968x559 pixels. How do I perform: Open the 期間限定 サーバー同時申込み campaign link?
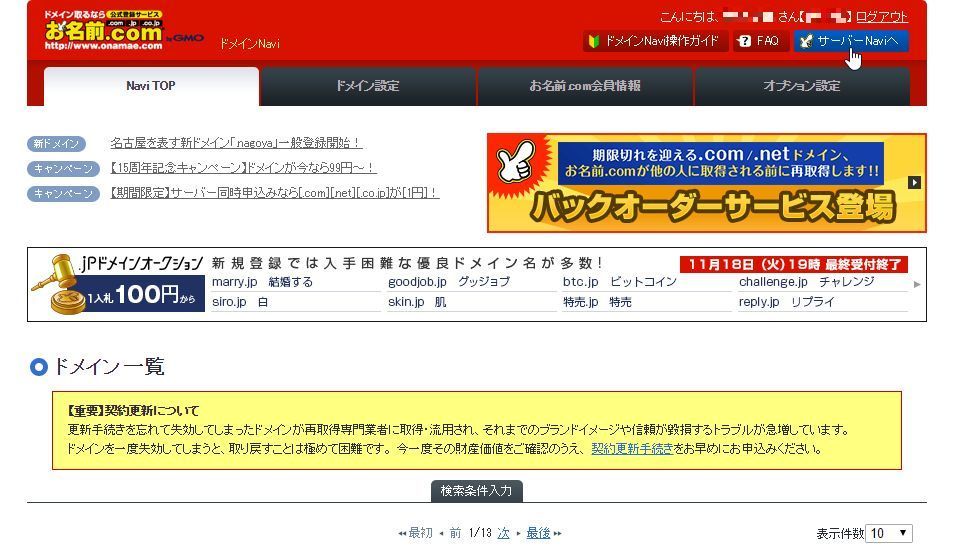coord(275,193)
